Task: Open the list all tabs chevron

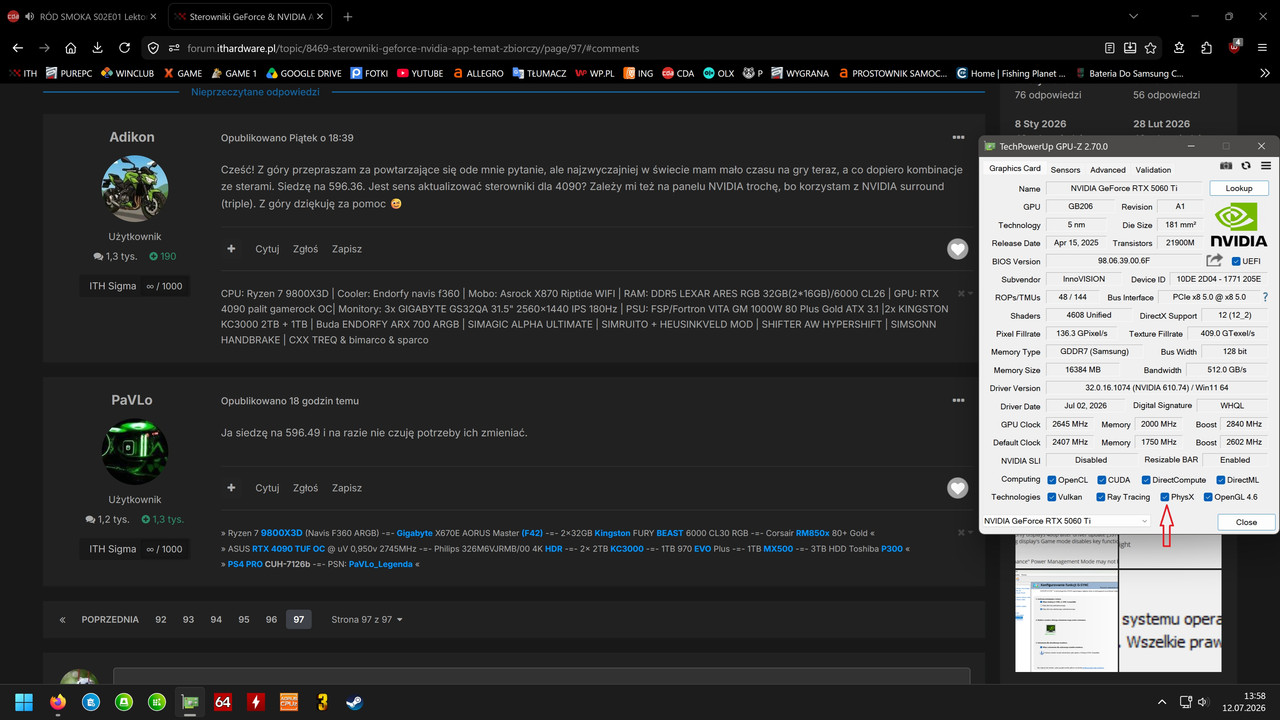Action: coord(1133,17)
